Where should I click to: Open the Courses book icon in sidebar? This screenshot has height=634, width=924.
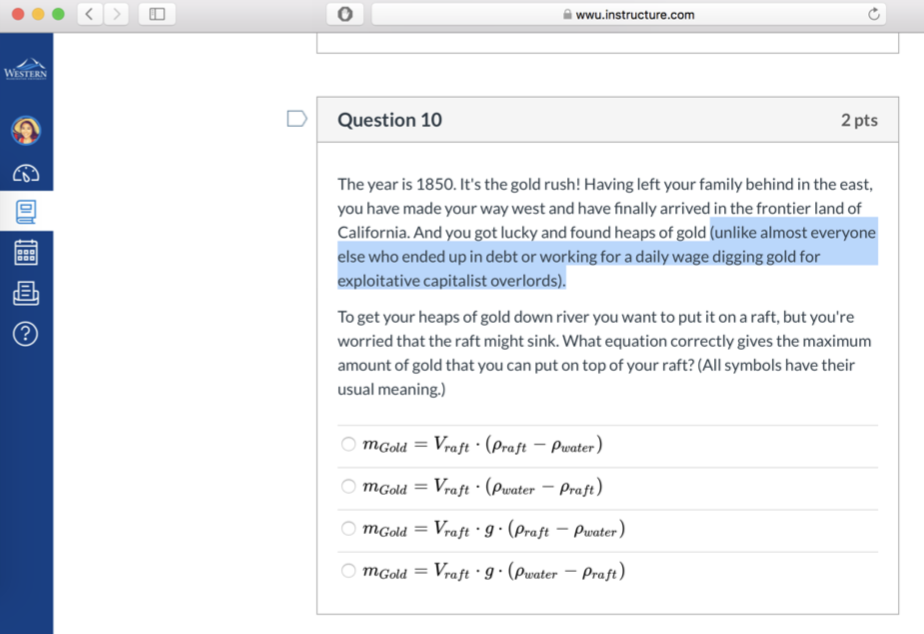tap(25, 211)
